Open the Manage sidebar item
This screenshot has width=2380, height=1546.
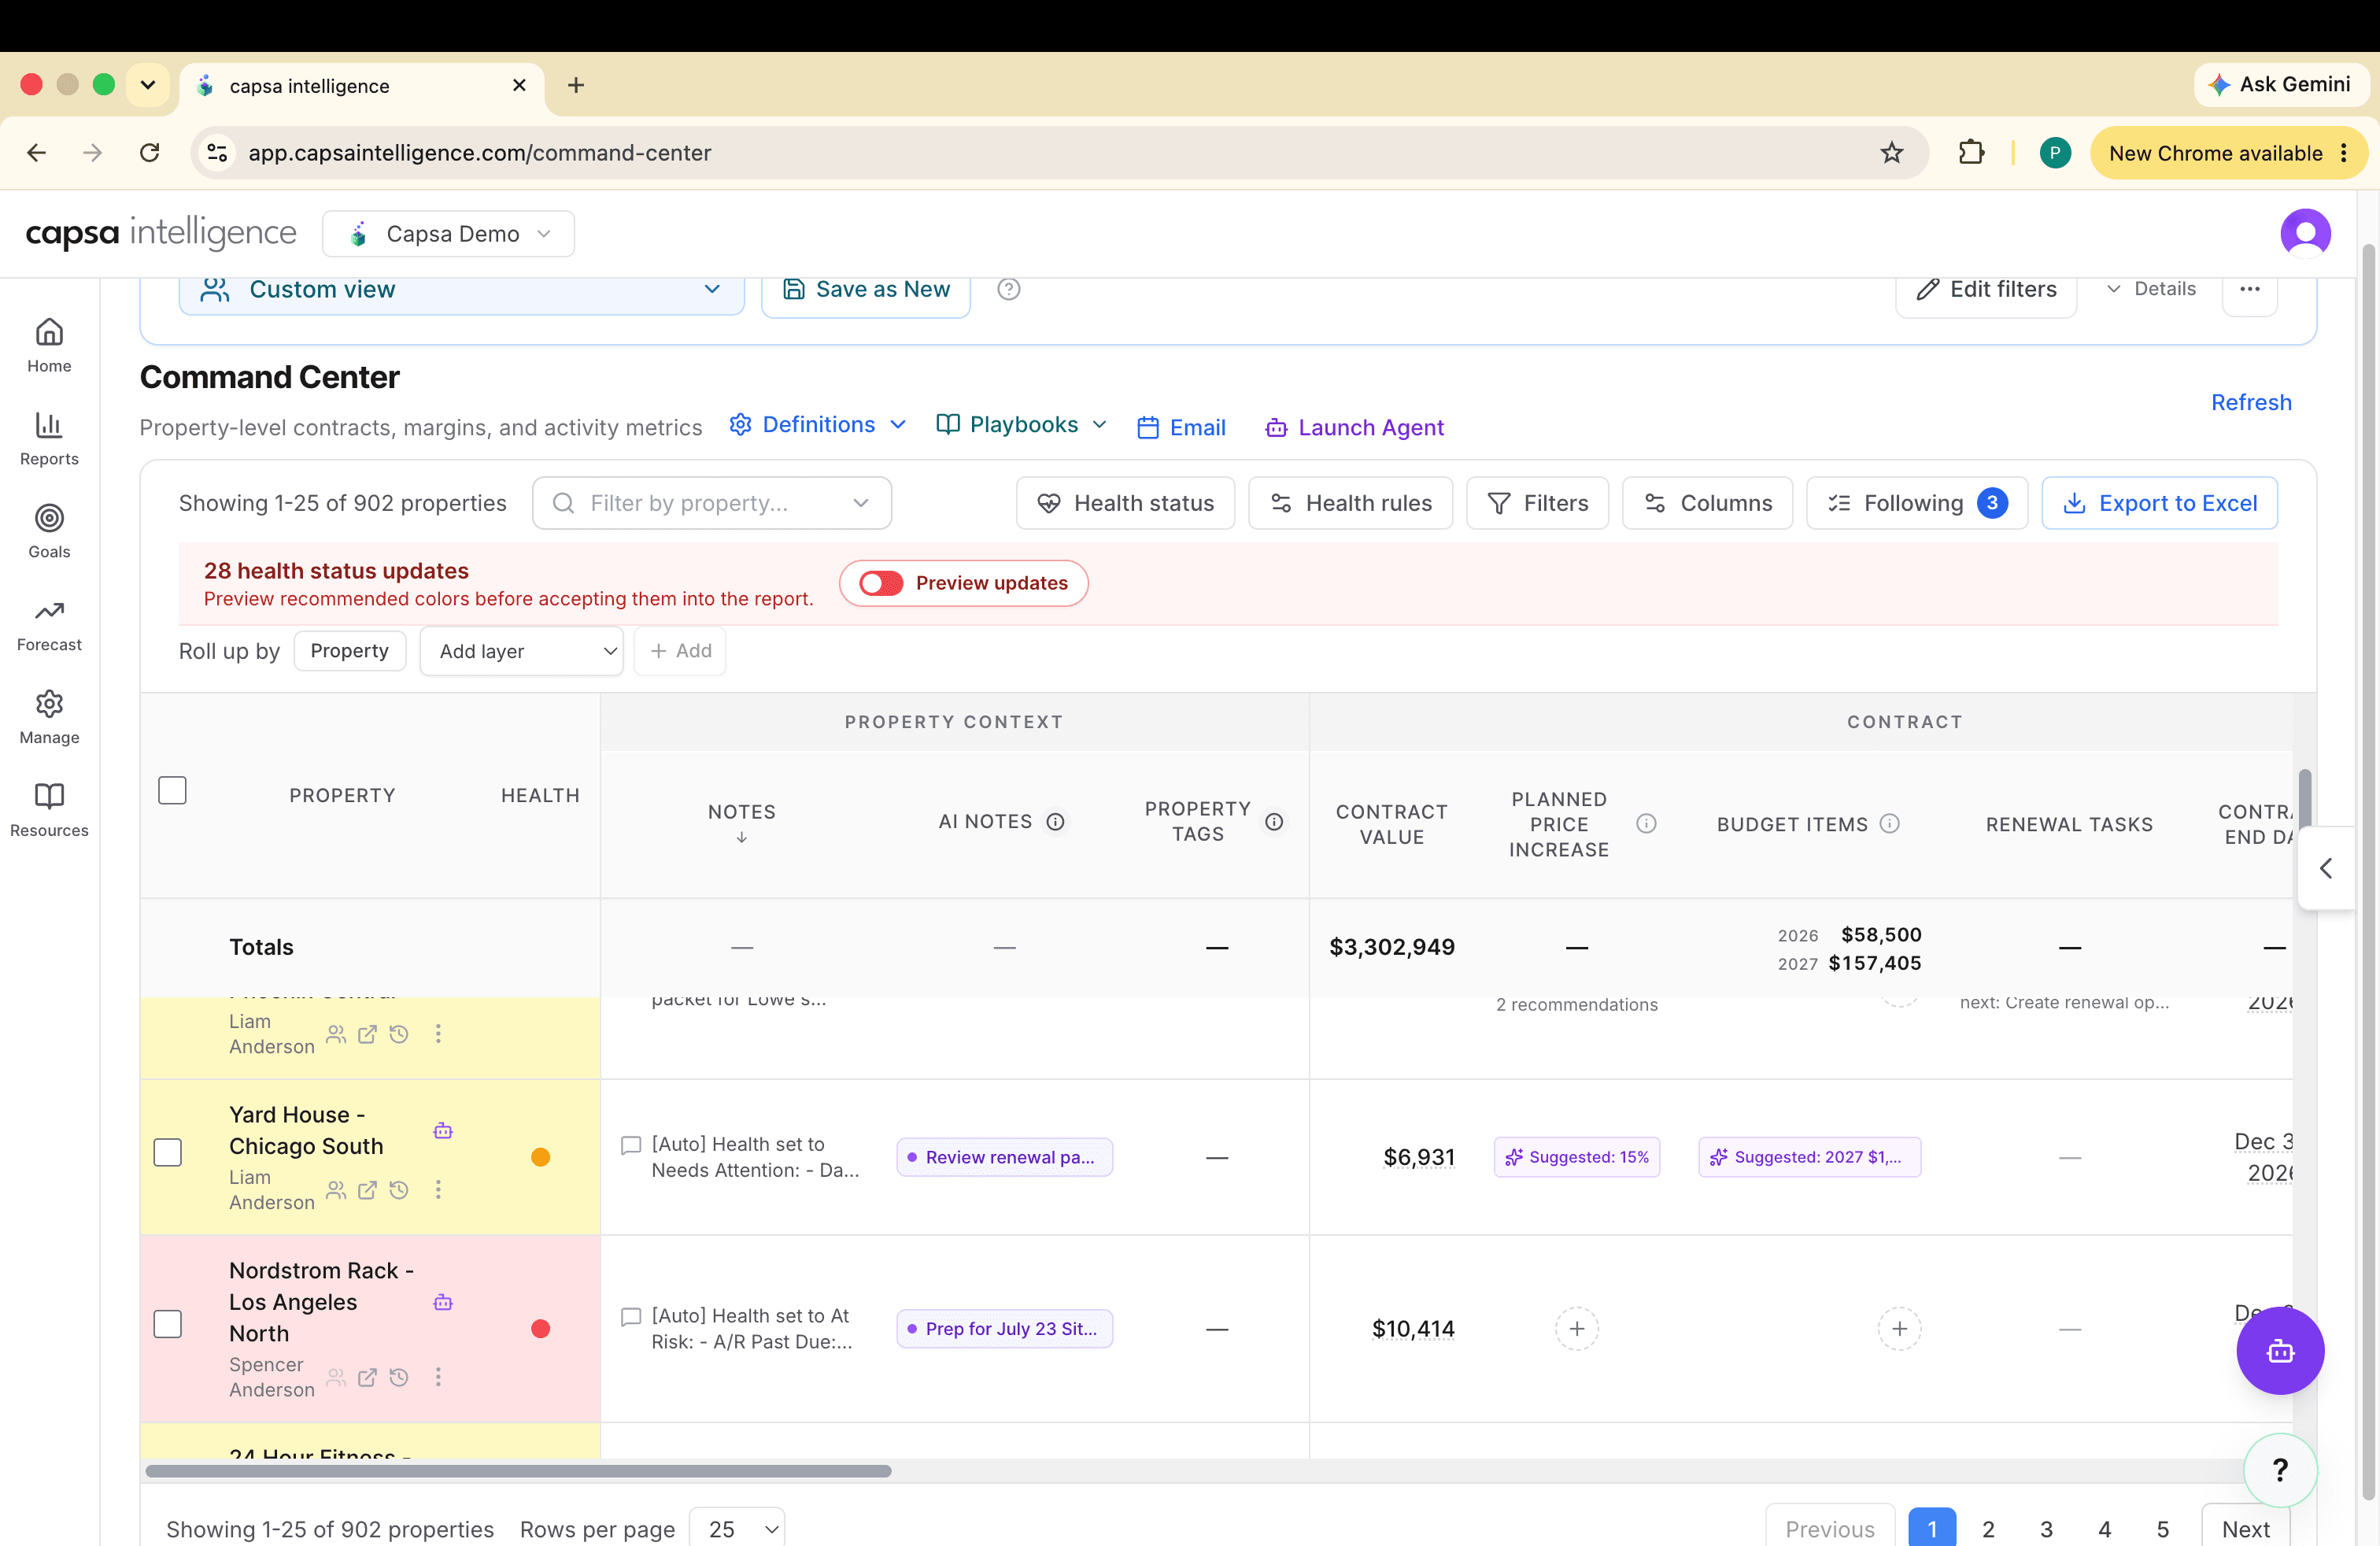(x=49, y=717)
